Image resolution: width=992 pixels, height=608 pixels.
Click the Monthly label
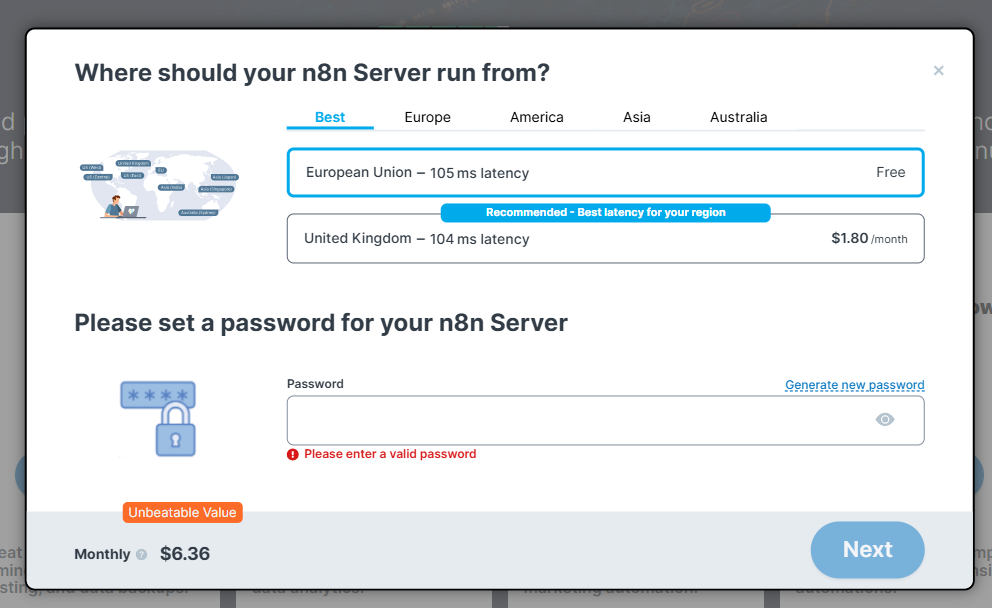tap(102, 554)
